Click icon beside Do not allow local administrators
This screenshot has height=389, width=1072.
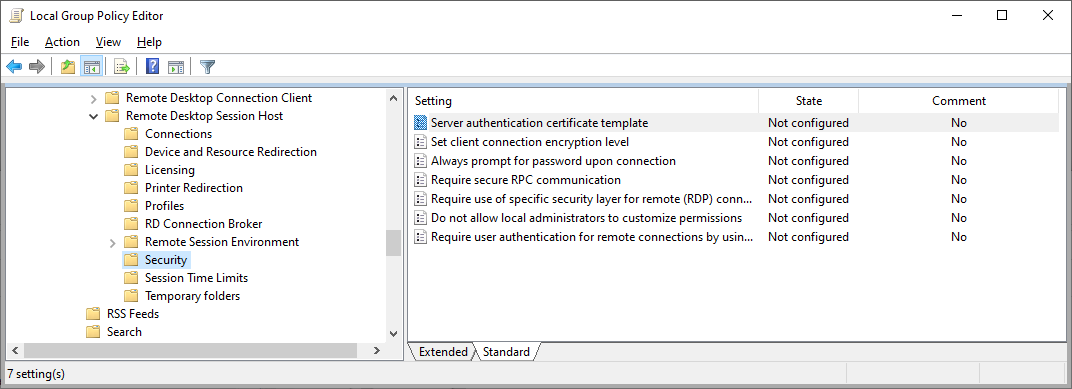tap(420, 218)
